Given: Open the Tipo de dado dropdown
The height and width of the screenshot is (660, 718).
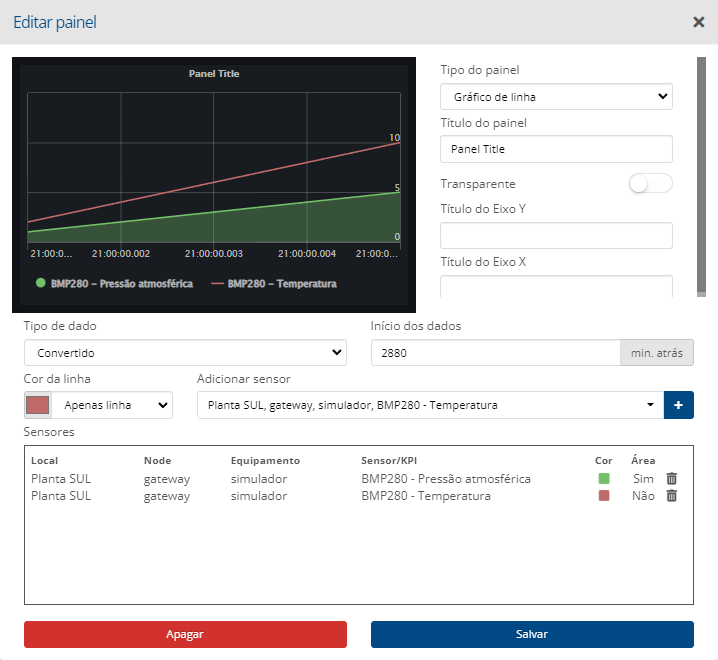Looking at the screenshot, I should [x=185, y=353].
